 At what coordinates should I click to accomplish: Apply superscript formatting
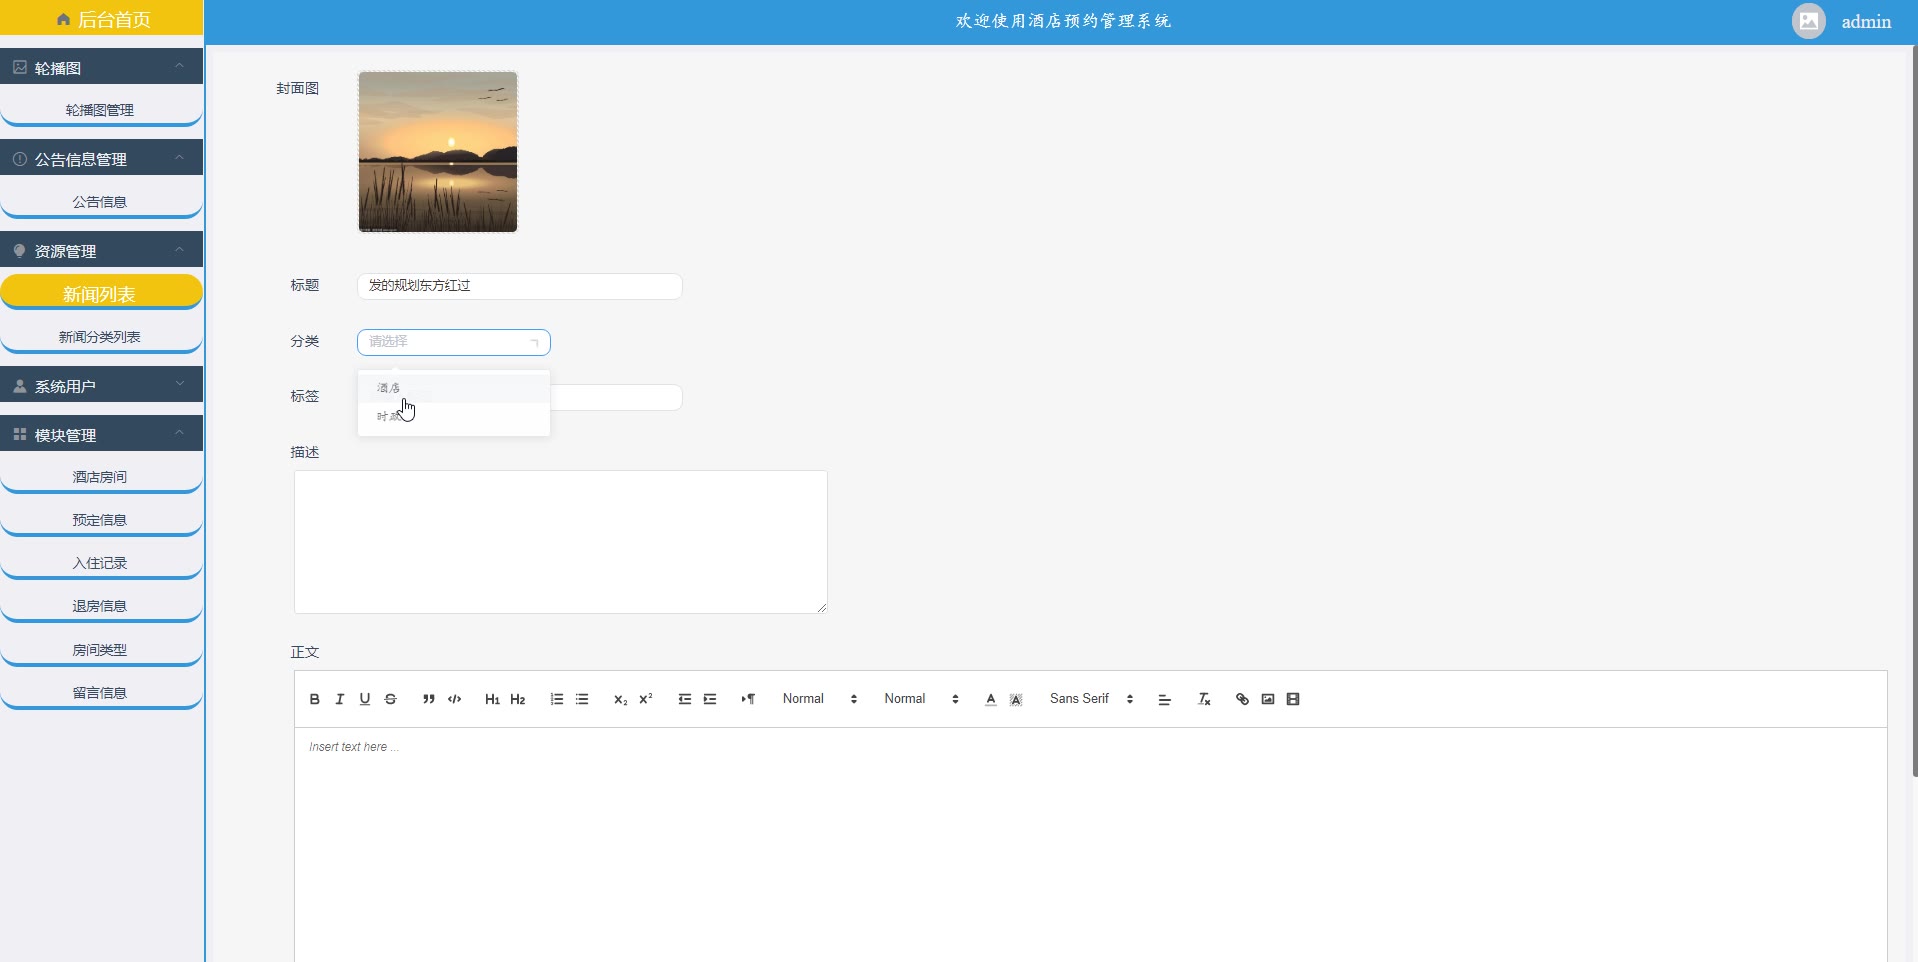646,699
